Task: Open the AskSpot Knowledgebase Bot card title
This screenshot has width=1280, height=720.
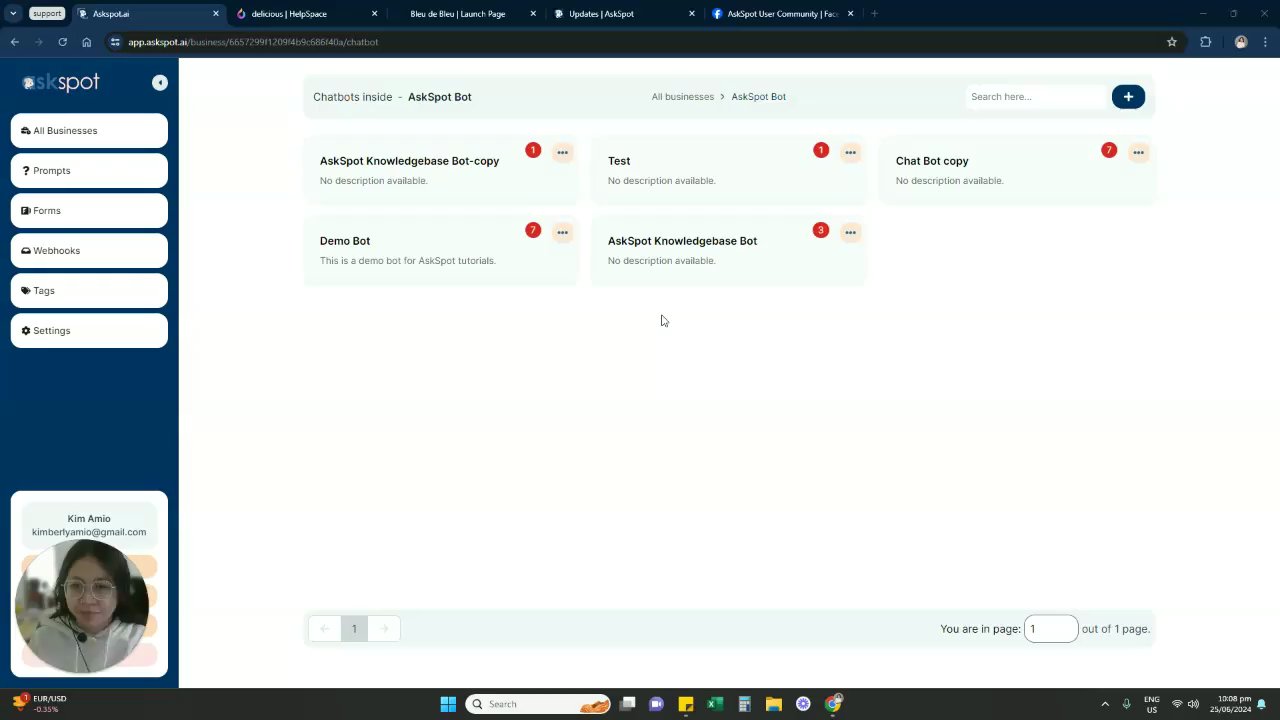Action: (x=682, y=241)
